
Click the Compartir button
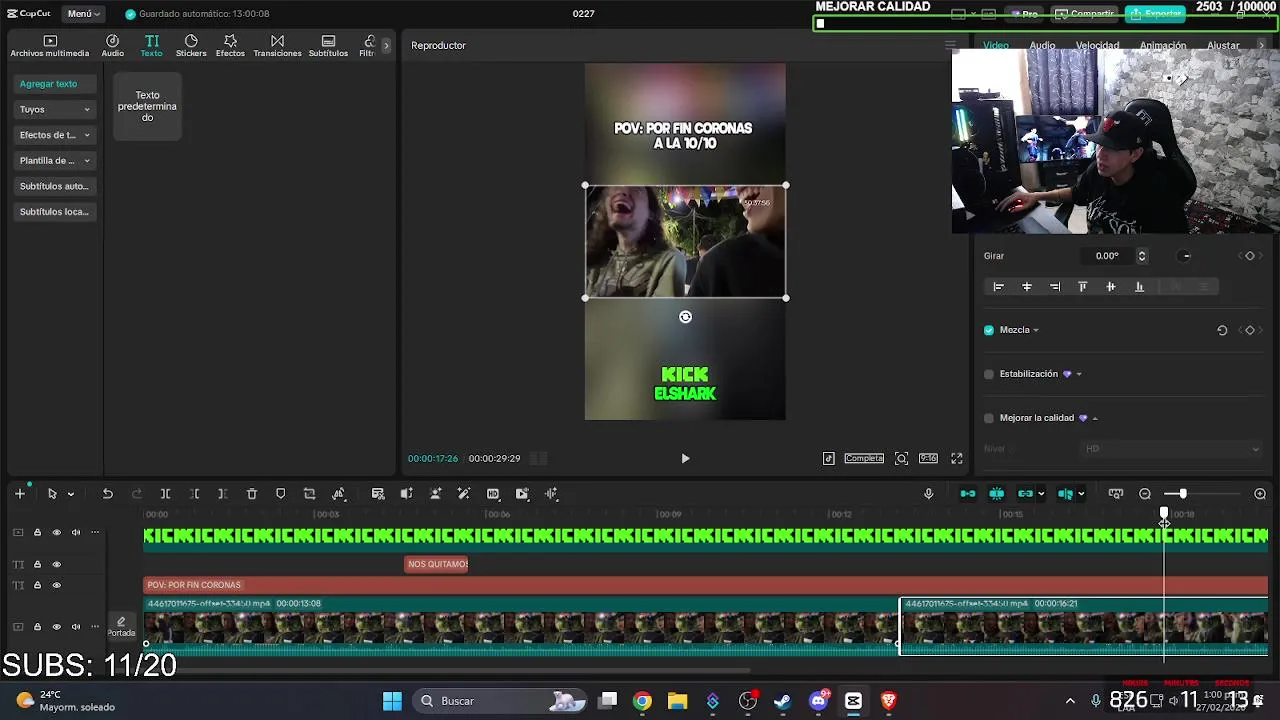pos(1085,14)
